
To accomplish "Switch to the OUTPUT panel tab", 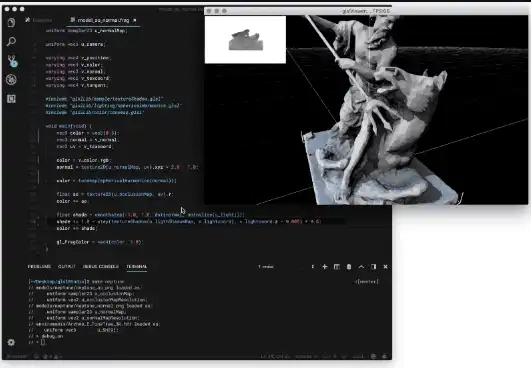I will (67, 266).
